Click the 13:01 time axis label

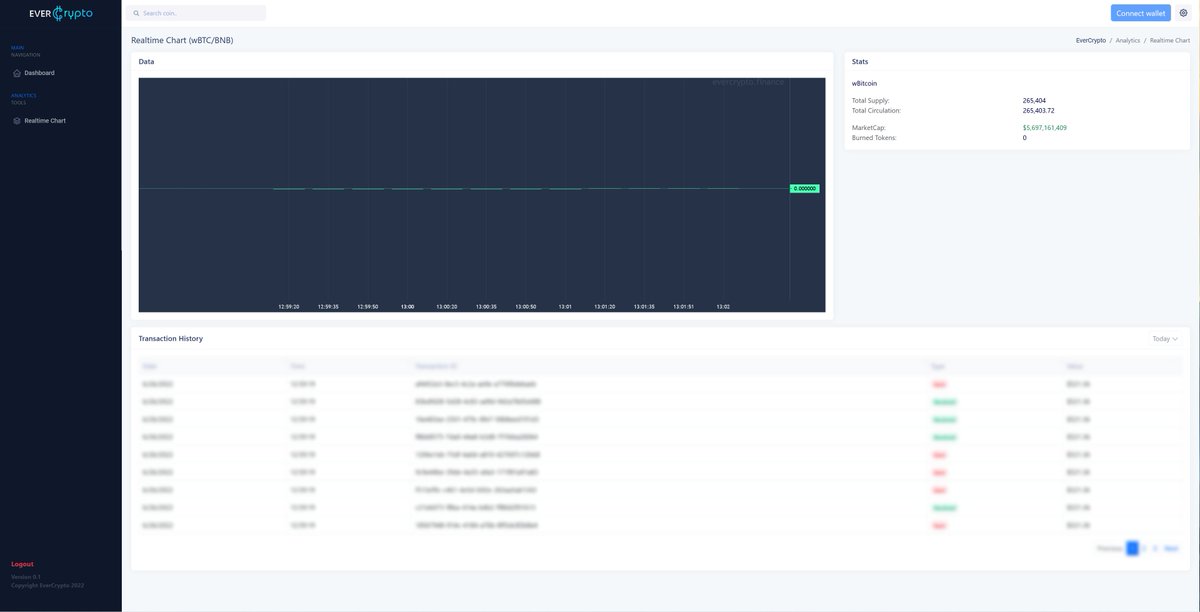pos(565,307)
